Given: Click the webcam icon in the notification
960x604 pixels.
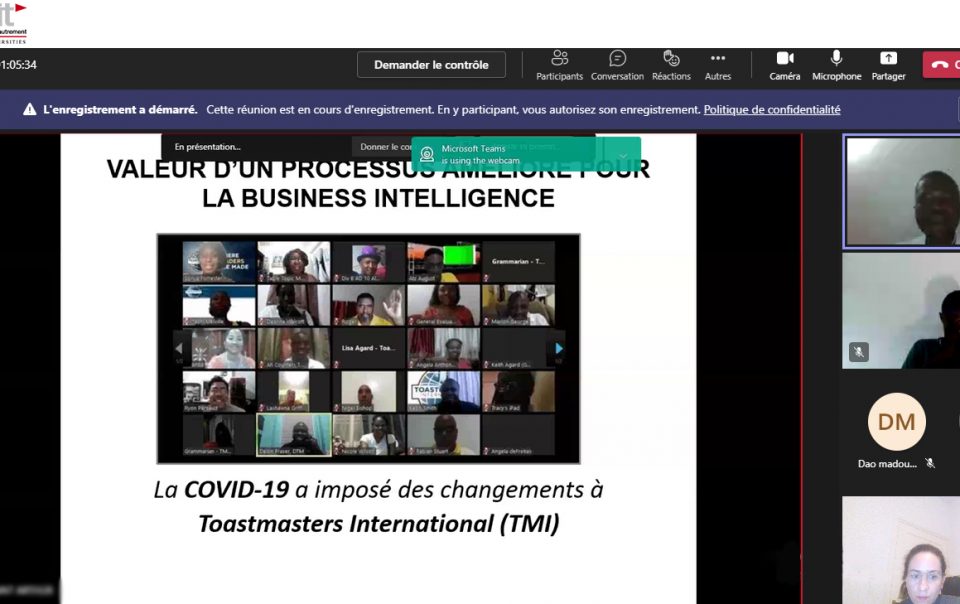Looking at the screenshot, I should (427, 154).
